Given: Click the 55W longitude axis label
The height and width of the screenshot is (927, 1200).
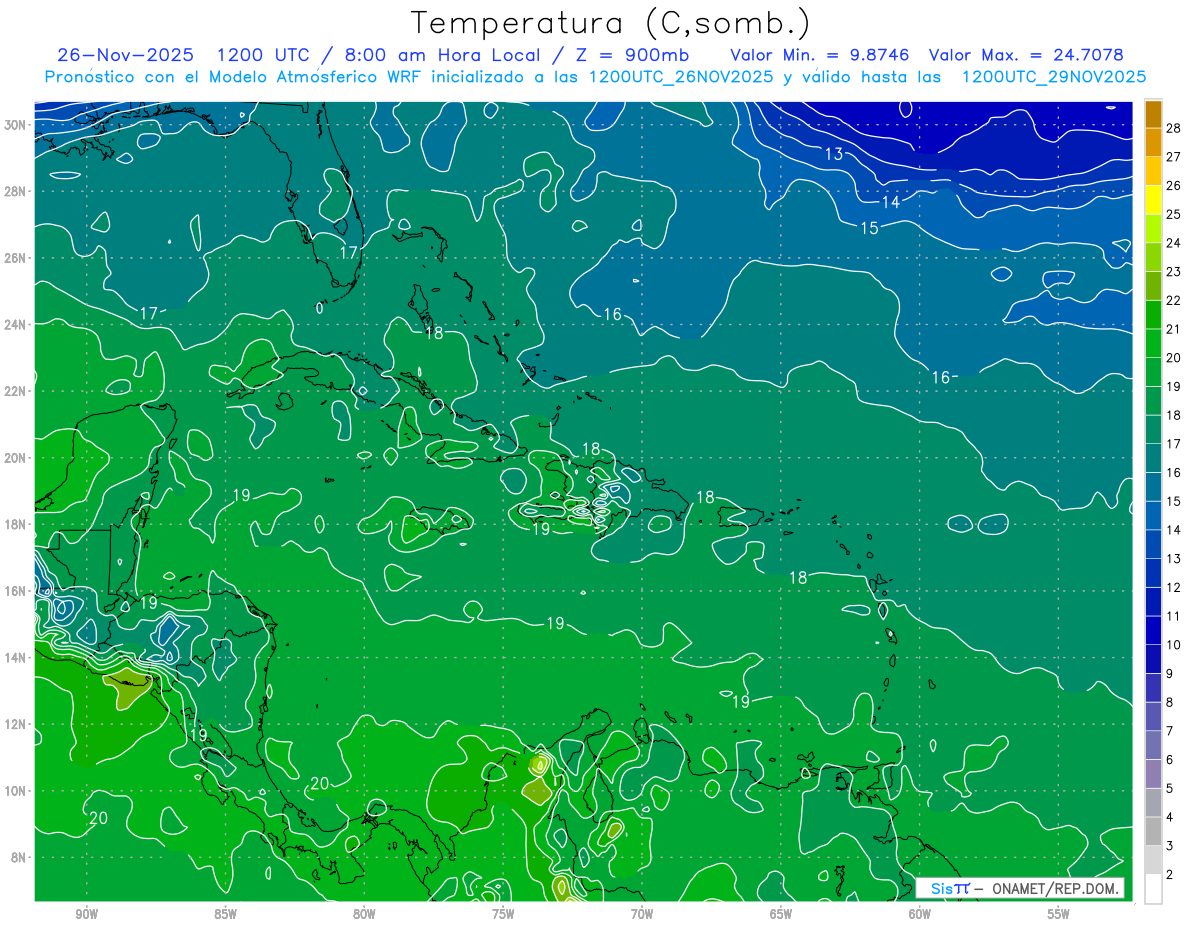Looking at the screenshot, I should click(x=1059, y=914).
